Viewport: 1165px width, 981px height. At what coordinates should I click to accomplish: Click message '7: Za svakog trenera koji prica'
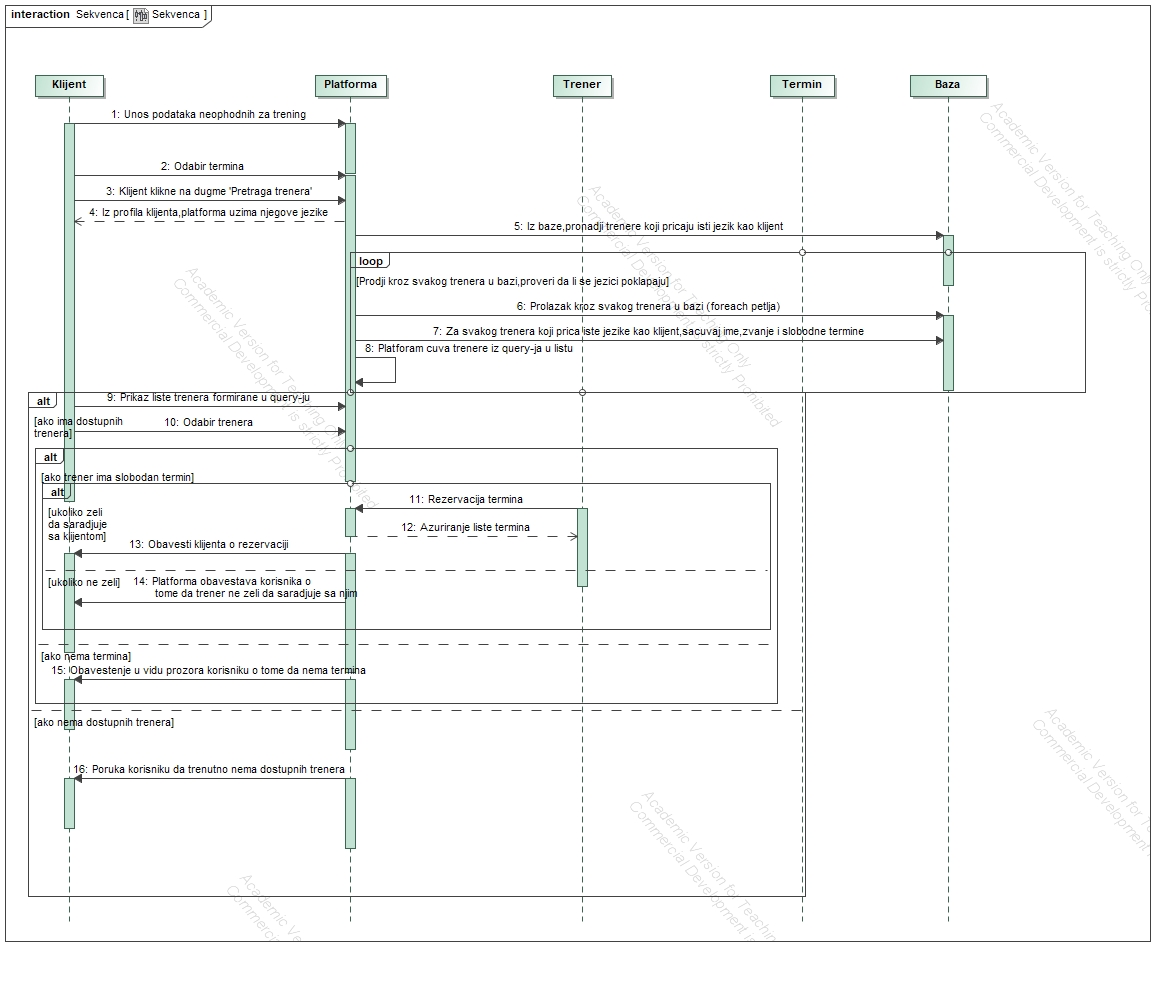coord(648,331)
